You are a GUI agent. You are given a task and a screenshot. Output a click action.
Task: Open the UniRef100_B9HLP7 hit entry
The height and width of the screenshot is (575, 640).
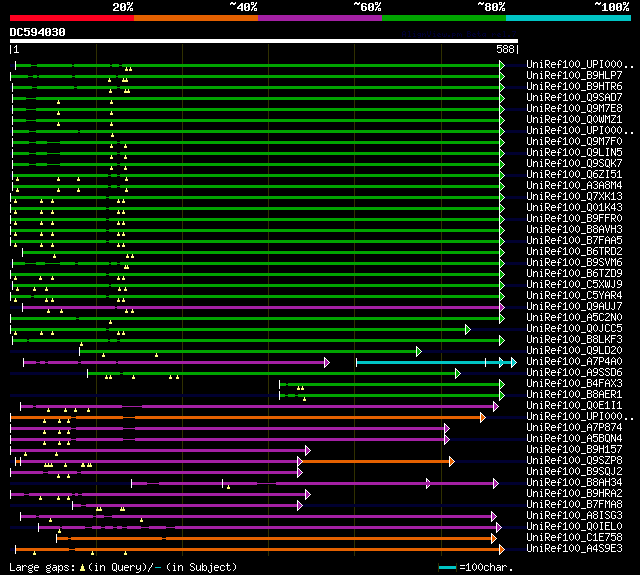tap(574, 75)
